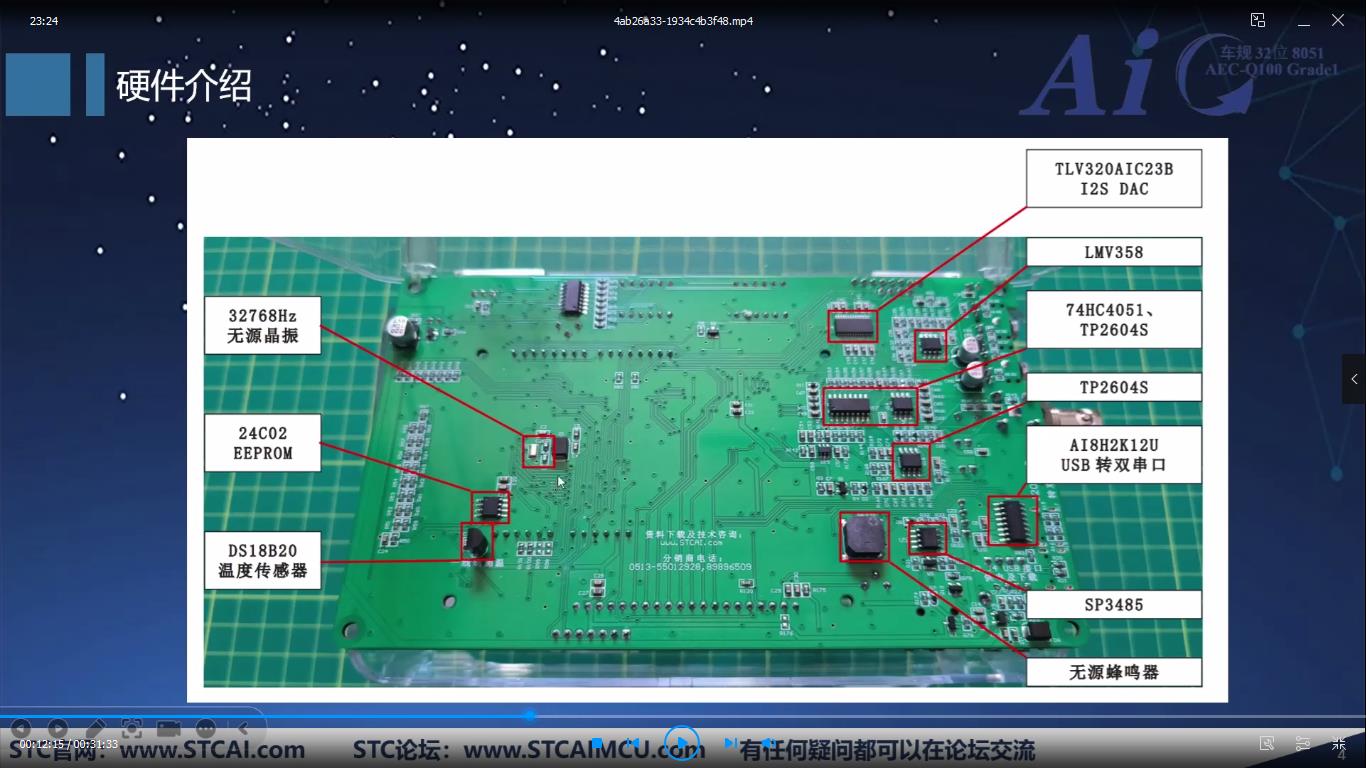Click the "TLV320AIC23B I2S DAC" label
The width and height of the screenshot is (1366, 768).
click(1114, 179)
